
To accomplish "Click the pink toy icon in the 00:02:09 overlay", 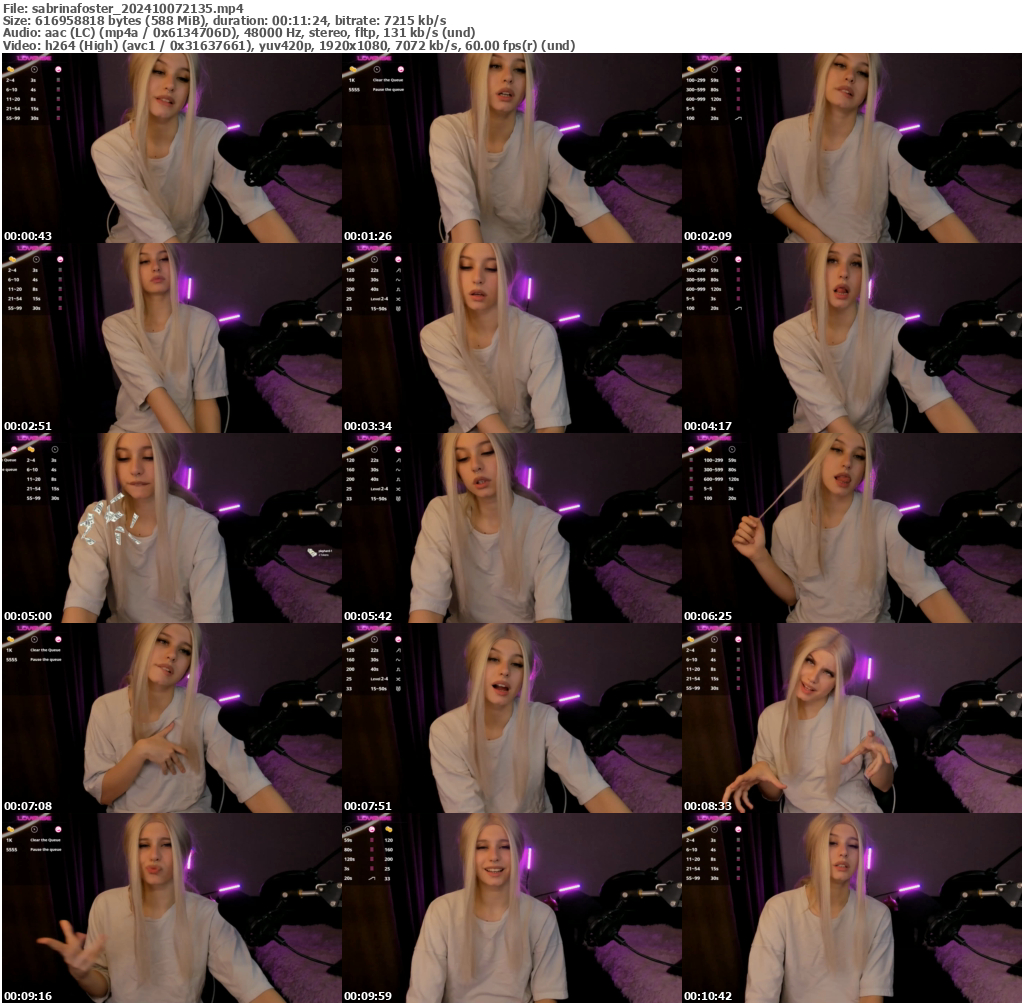I will 738,70.
